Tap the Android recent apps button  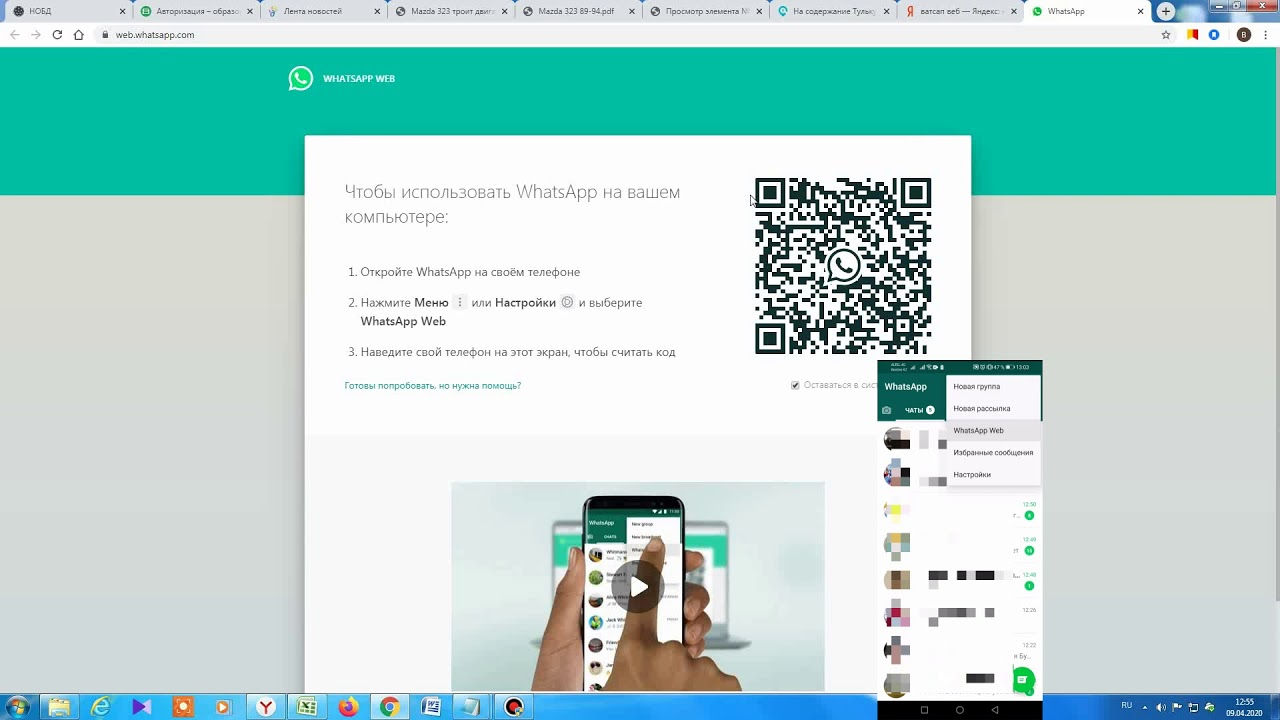(x=924, y=710)
